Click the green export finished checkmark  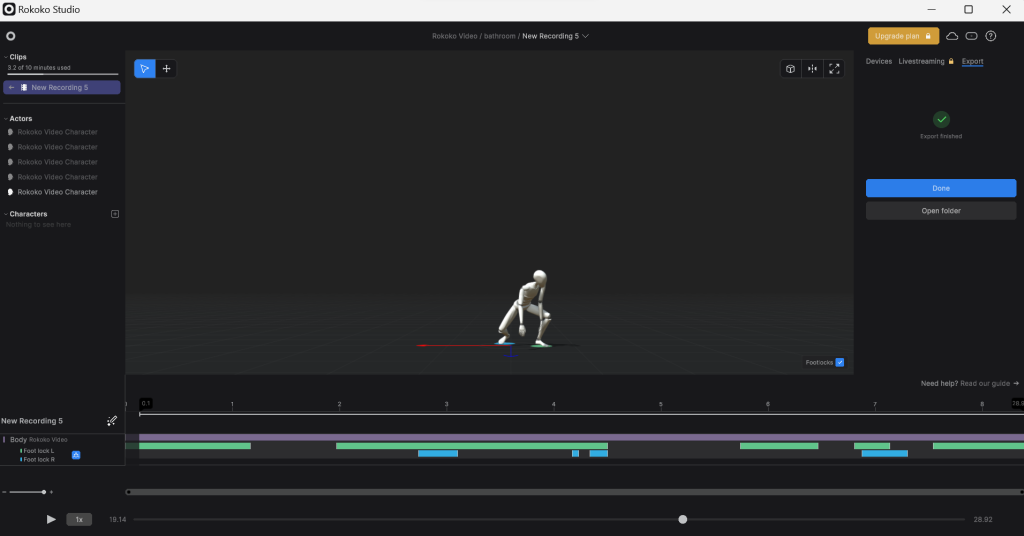click(941, 119)
